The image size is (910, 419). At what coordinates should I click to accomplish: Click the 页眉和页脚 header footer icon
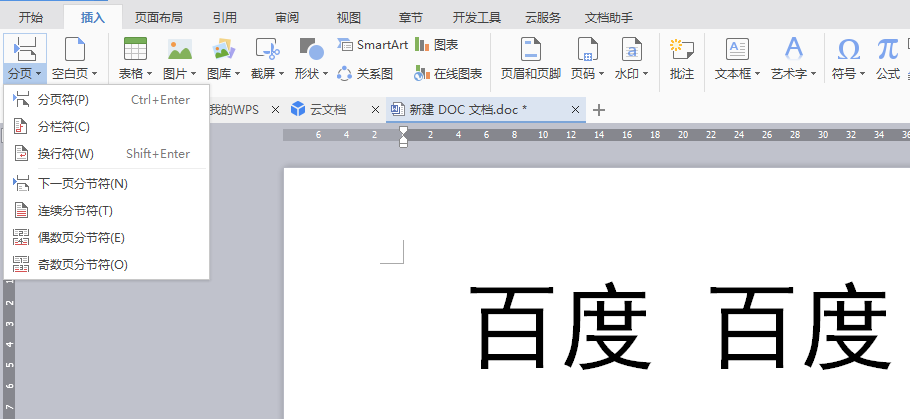point(530,49)
